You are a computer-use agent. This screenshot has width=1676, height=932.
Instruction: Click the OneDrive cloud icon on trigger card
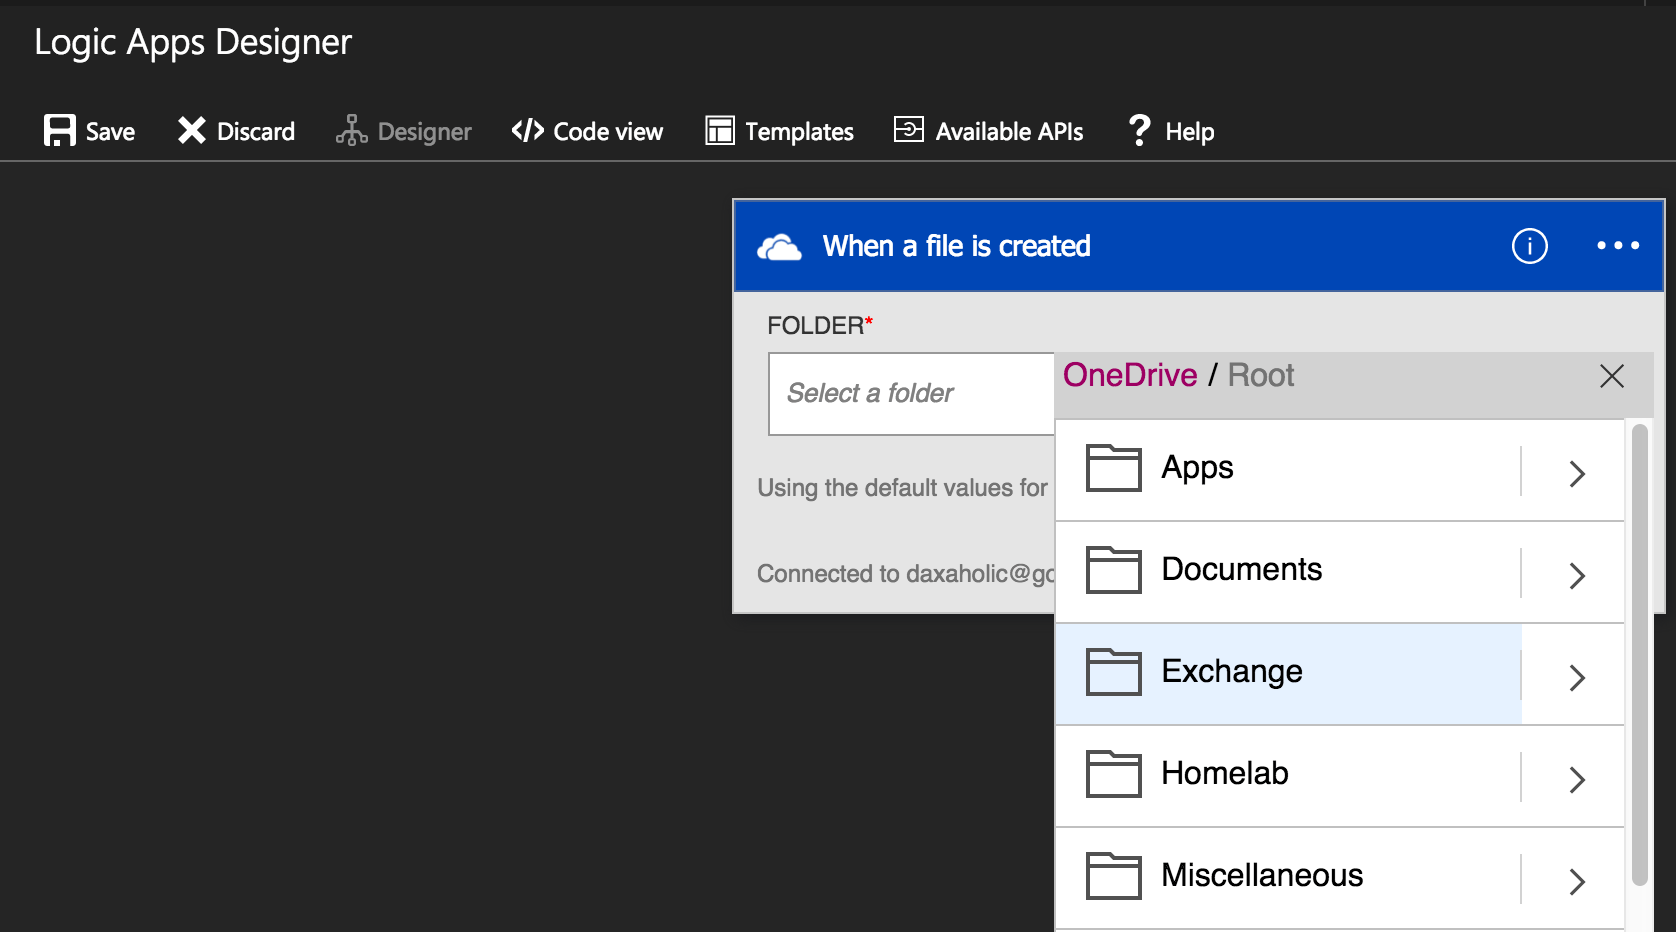781,246
